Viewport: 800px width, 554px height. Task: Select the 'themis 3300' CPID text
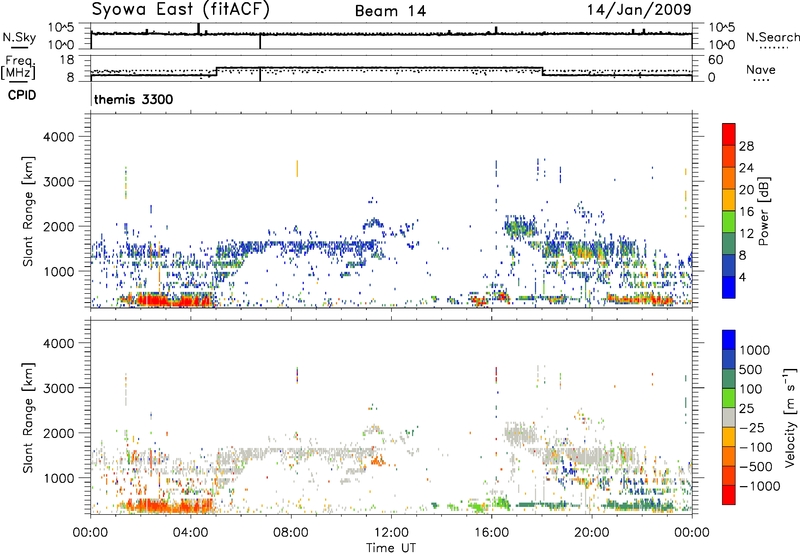point(134,99)
